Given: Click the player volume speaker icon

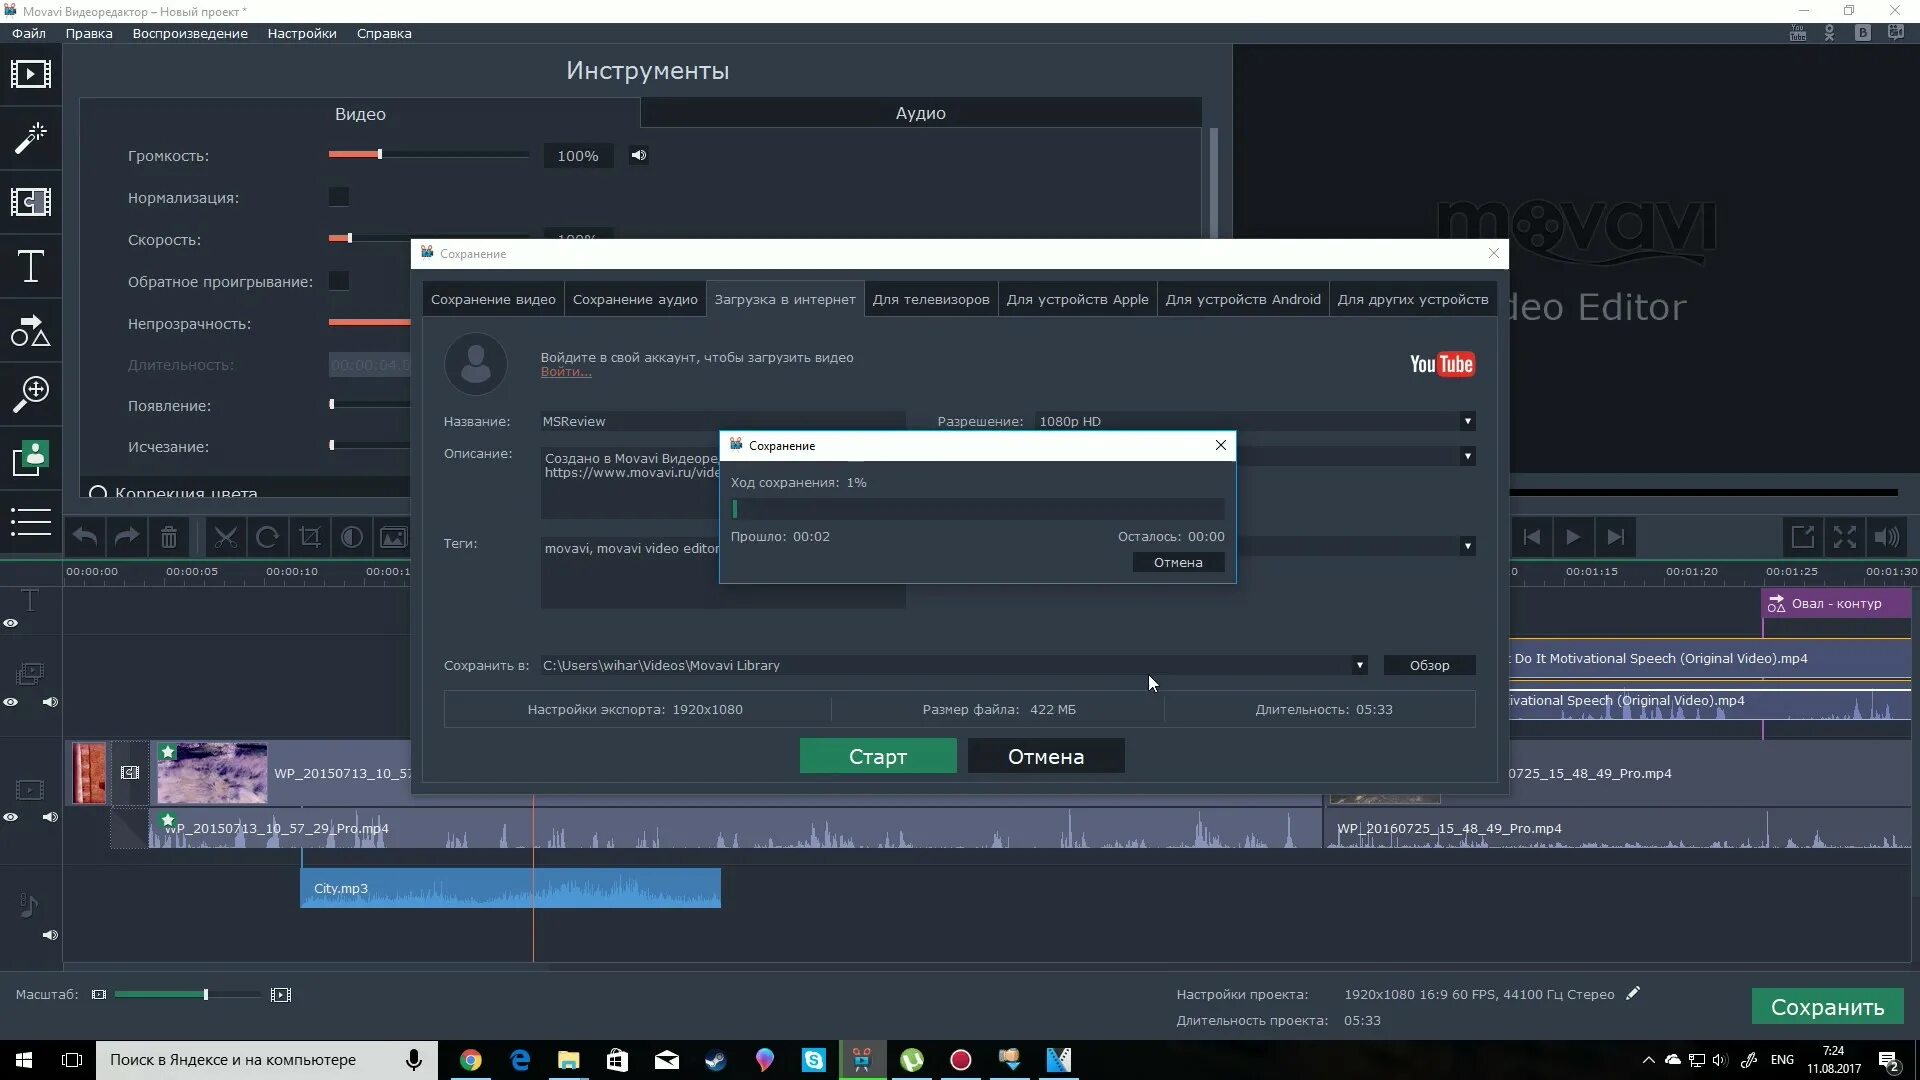Looking at the screenshot, I should click(x=1887, y=537).
